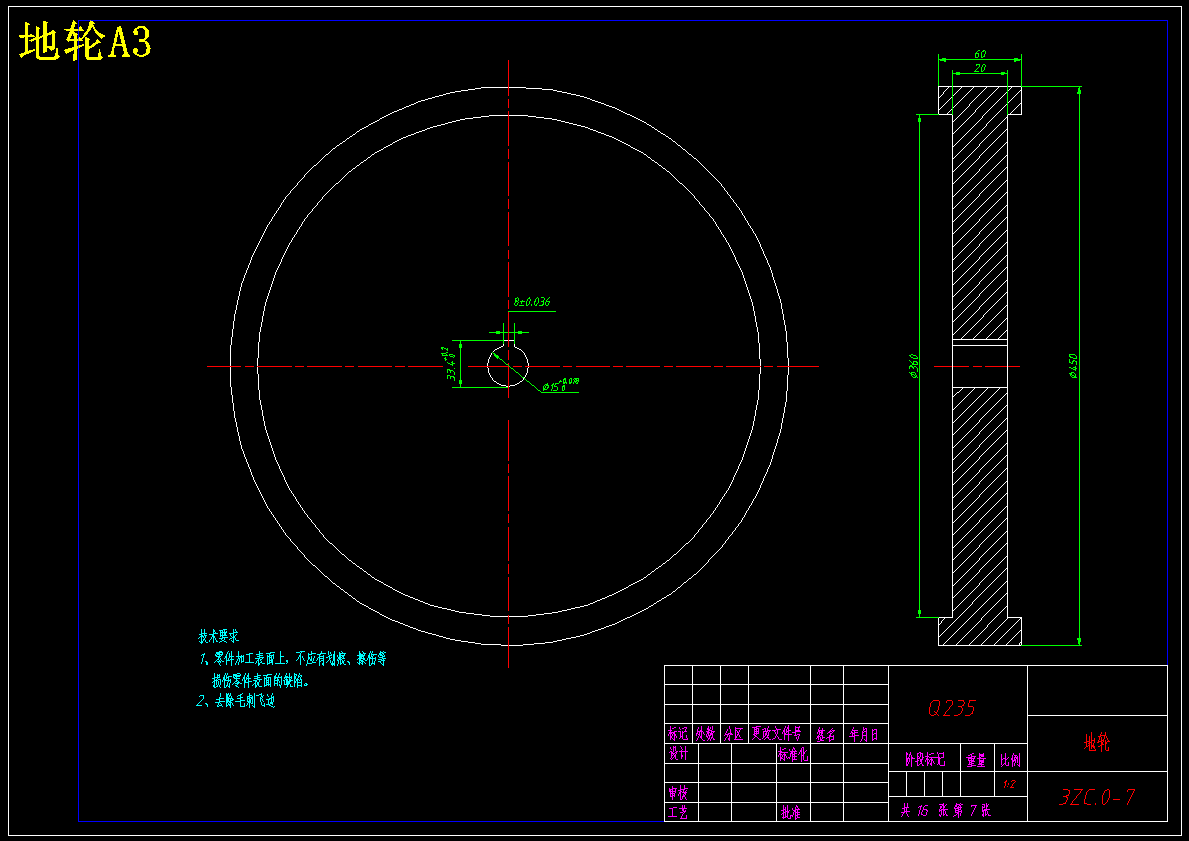Click the '审核' label in title block
1189x841 pixels.
(678, 793)
